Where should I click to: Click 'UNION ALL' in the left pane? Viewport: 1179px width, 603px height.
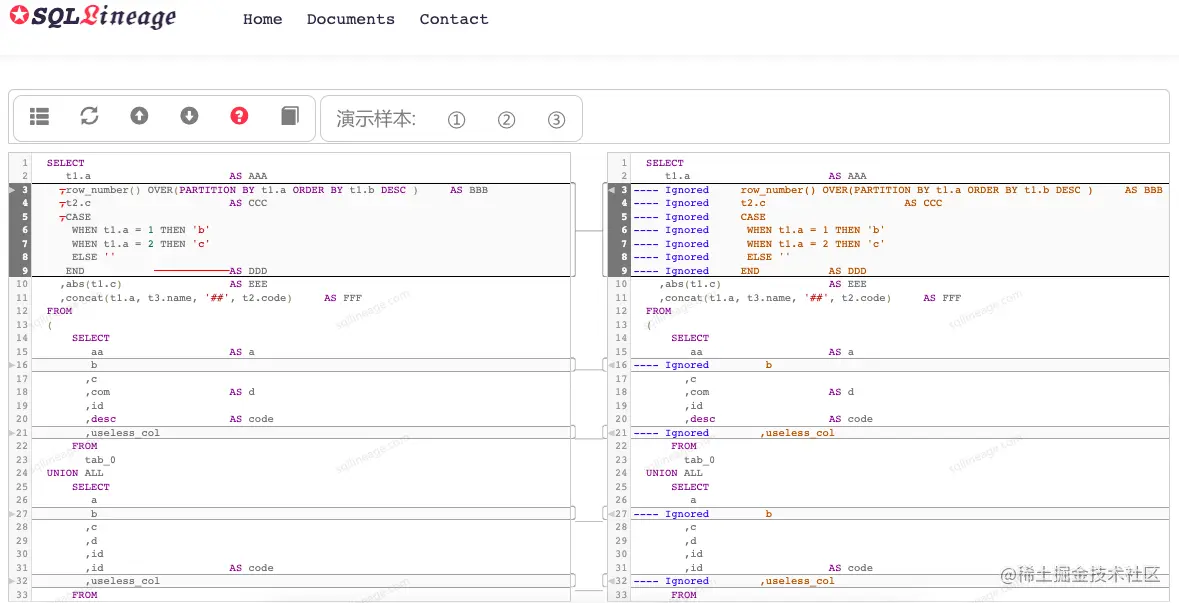pyautogui.click(x=75, y=473)
